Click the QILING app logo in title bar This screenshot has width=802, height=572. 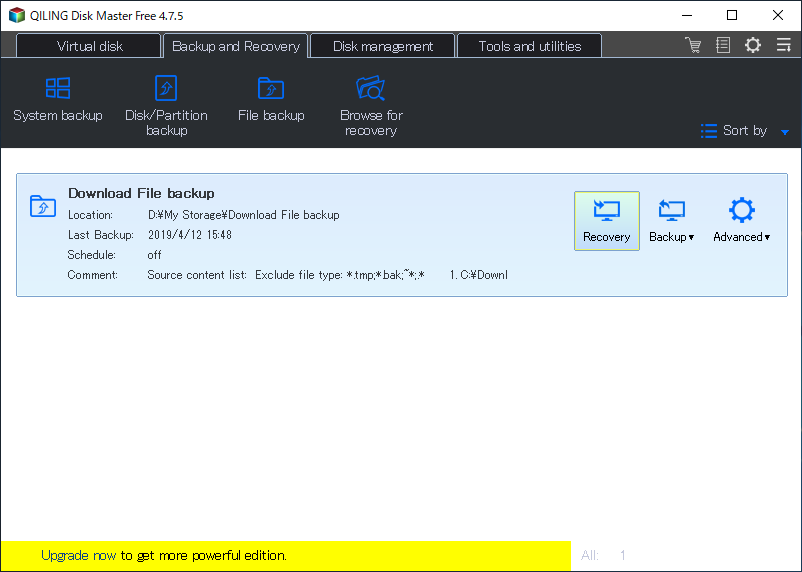(x=17, y=15)
